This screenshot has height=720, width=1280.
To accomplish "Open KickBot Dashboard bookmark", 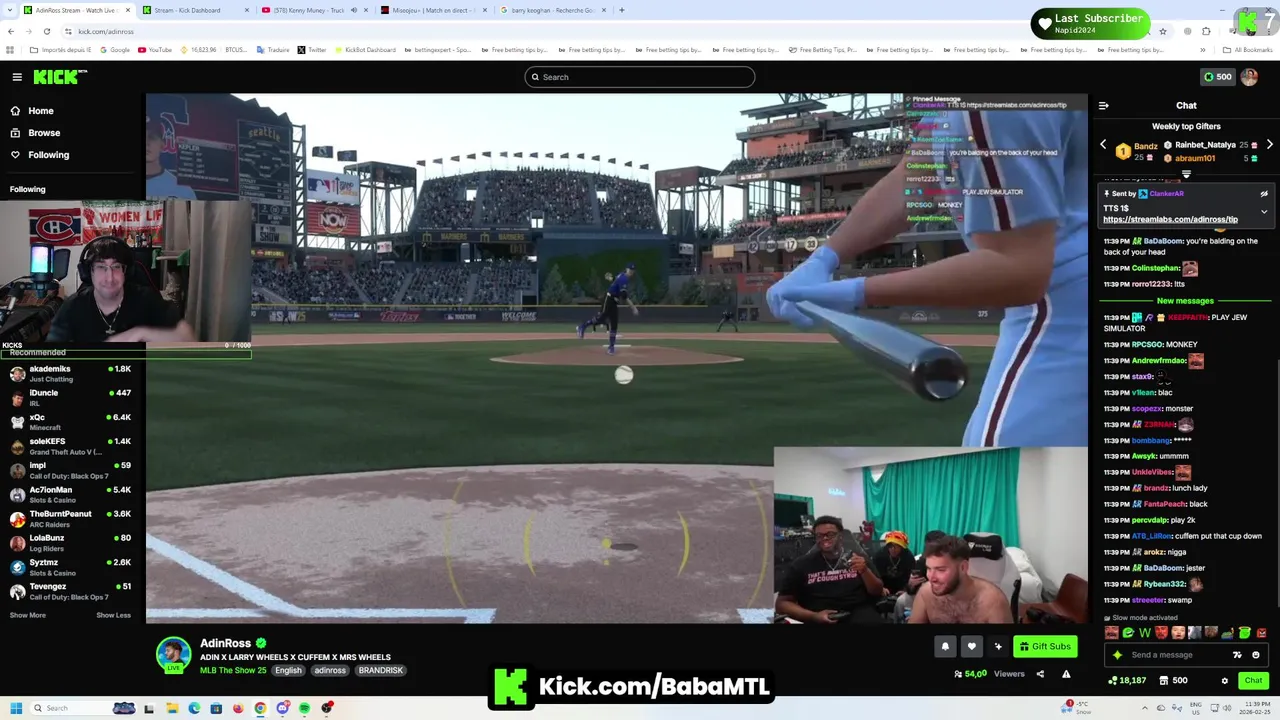I will [364, 50].
